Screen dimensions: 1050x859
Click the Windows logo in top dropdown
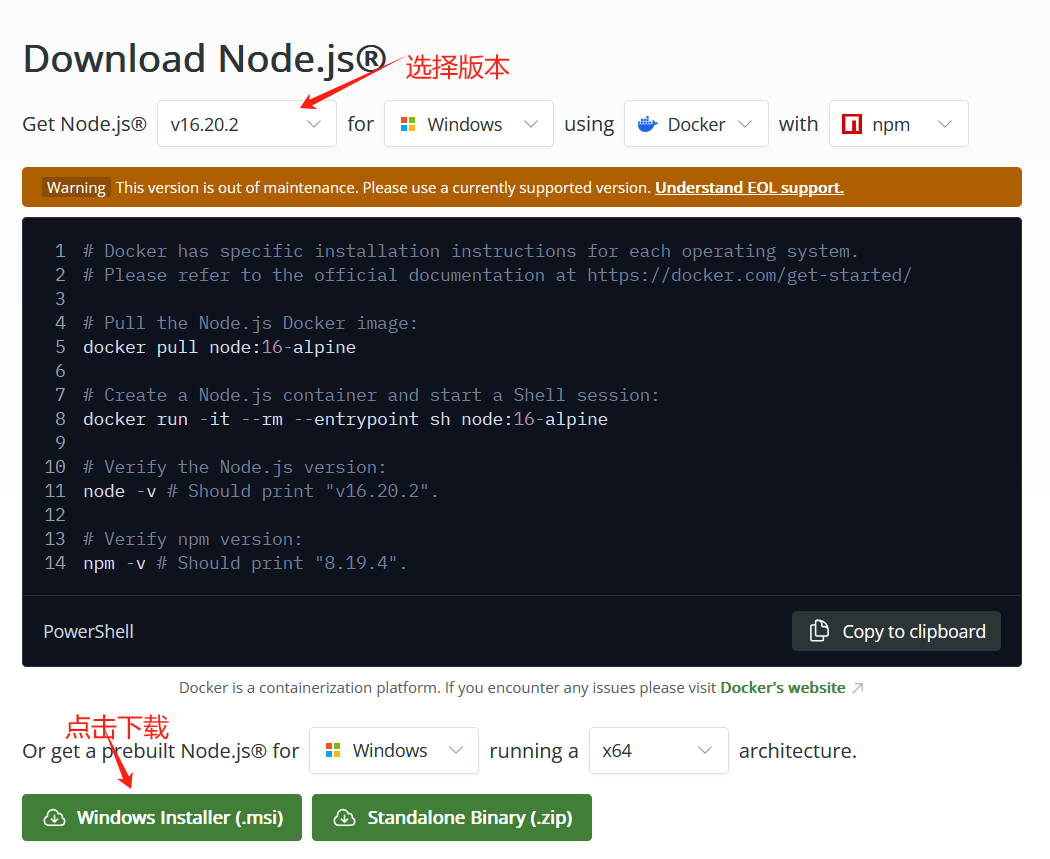[408, 124]
